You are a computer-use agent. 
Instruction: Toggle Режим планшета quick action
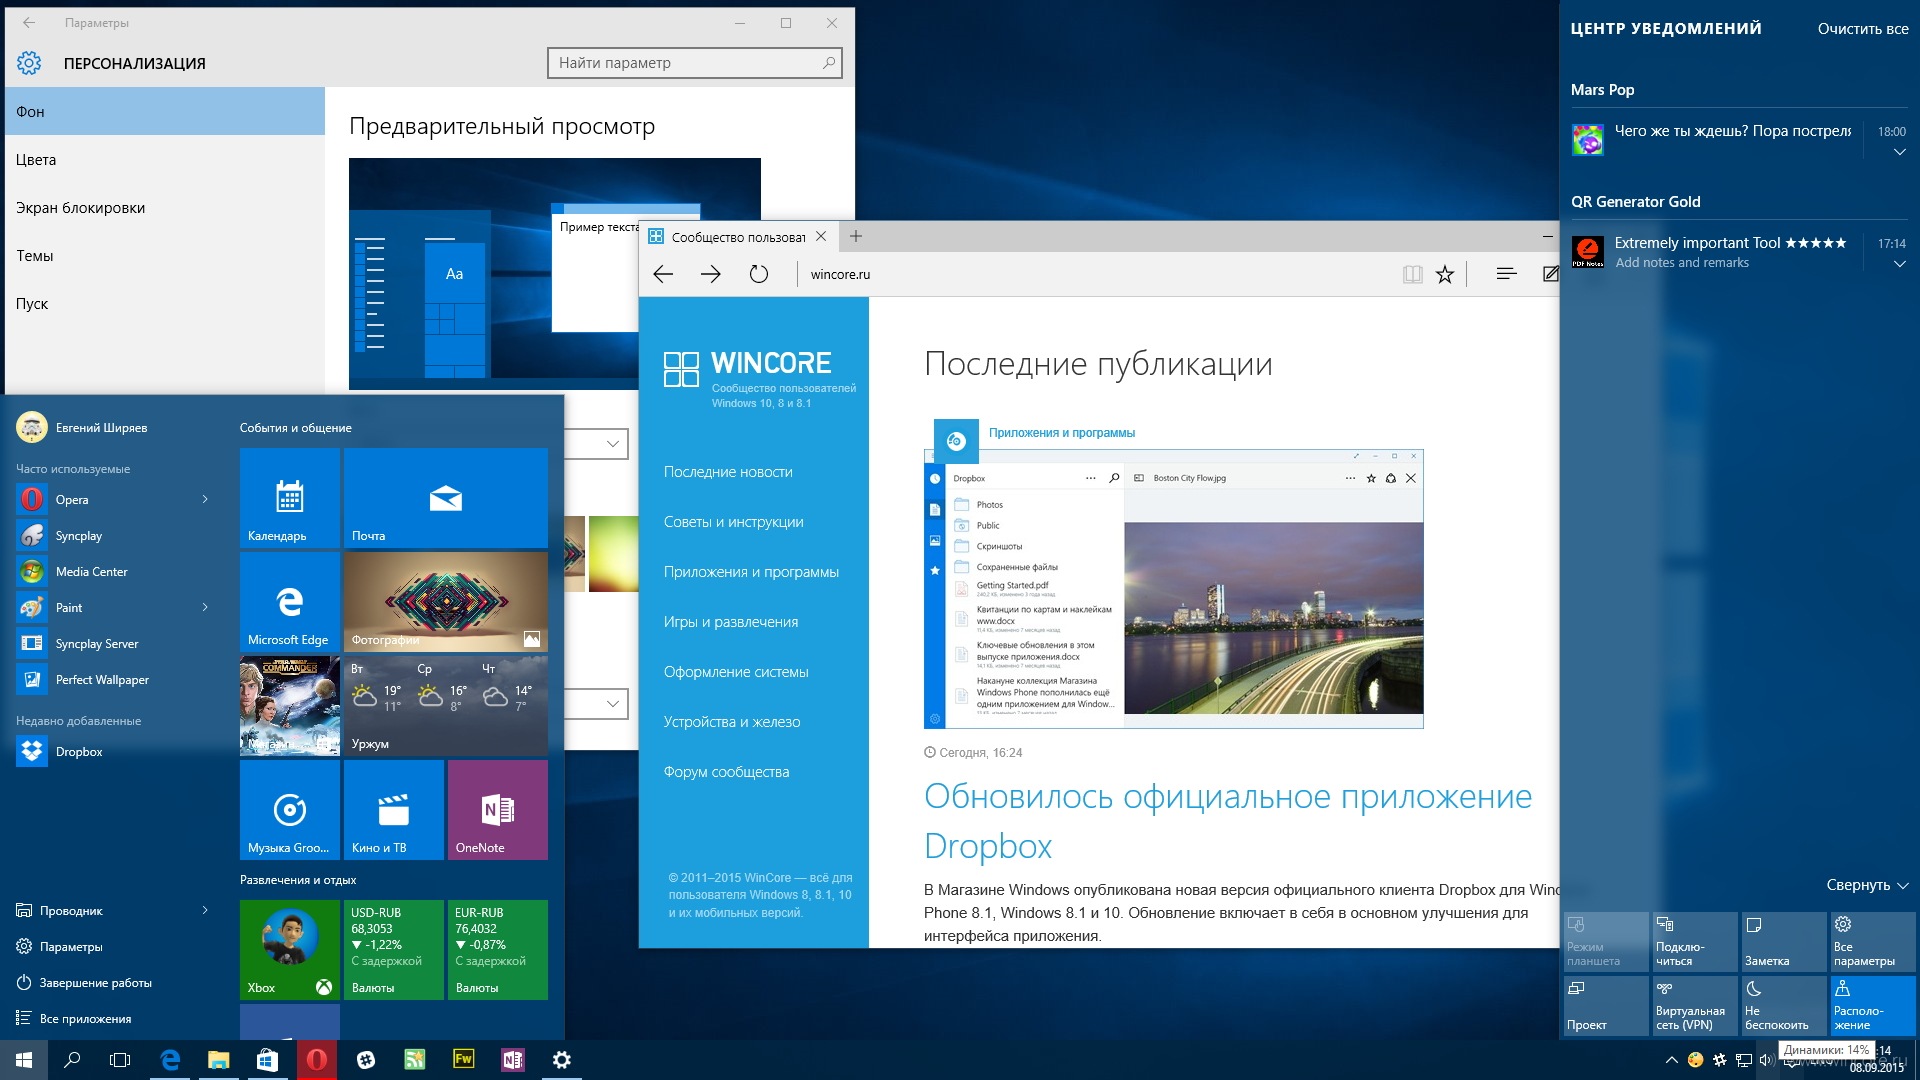[x=1606, y=941]
